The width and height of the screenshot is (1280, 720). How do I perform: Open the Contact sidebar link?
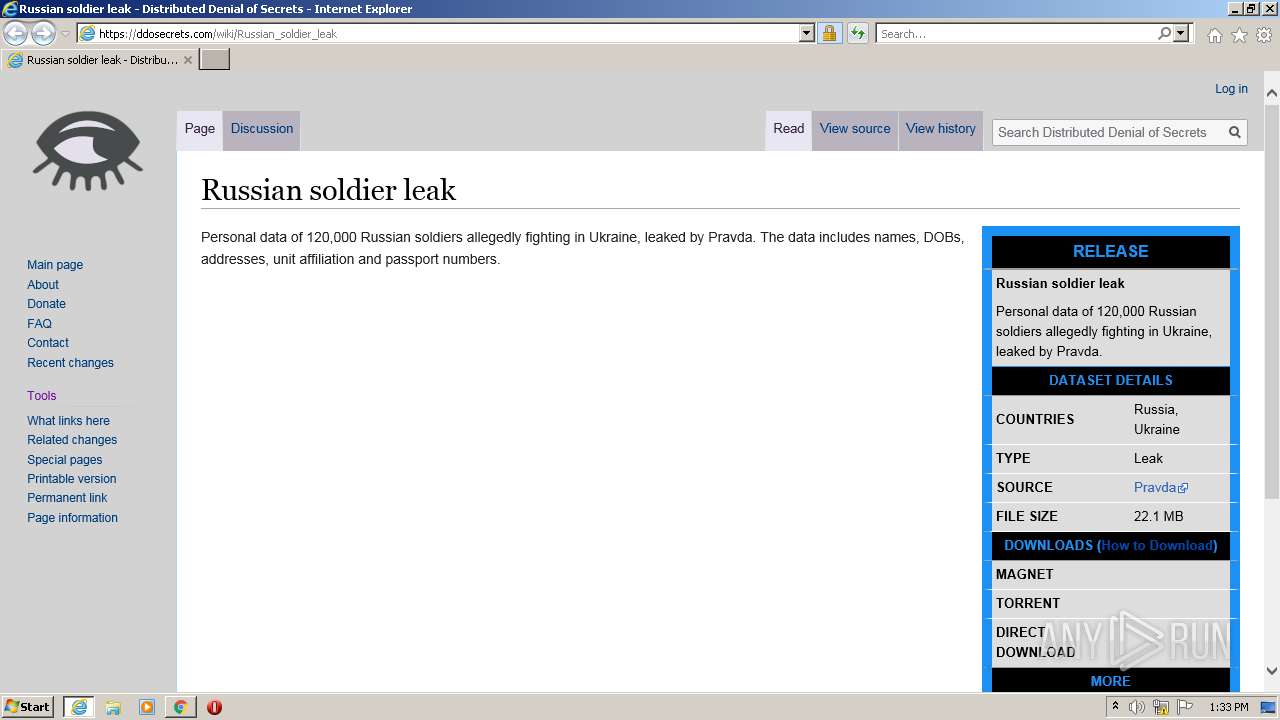point(48,343)
